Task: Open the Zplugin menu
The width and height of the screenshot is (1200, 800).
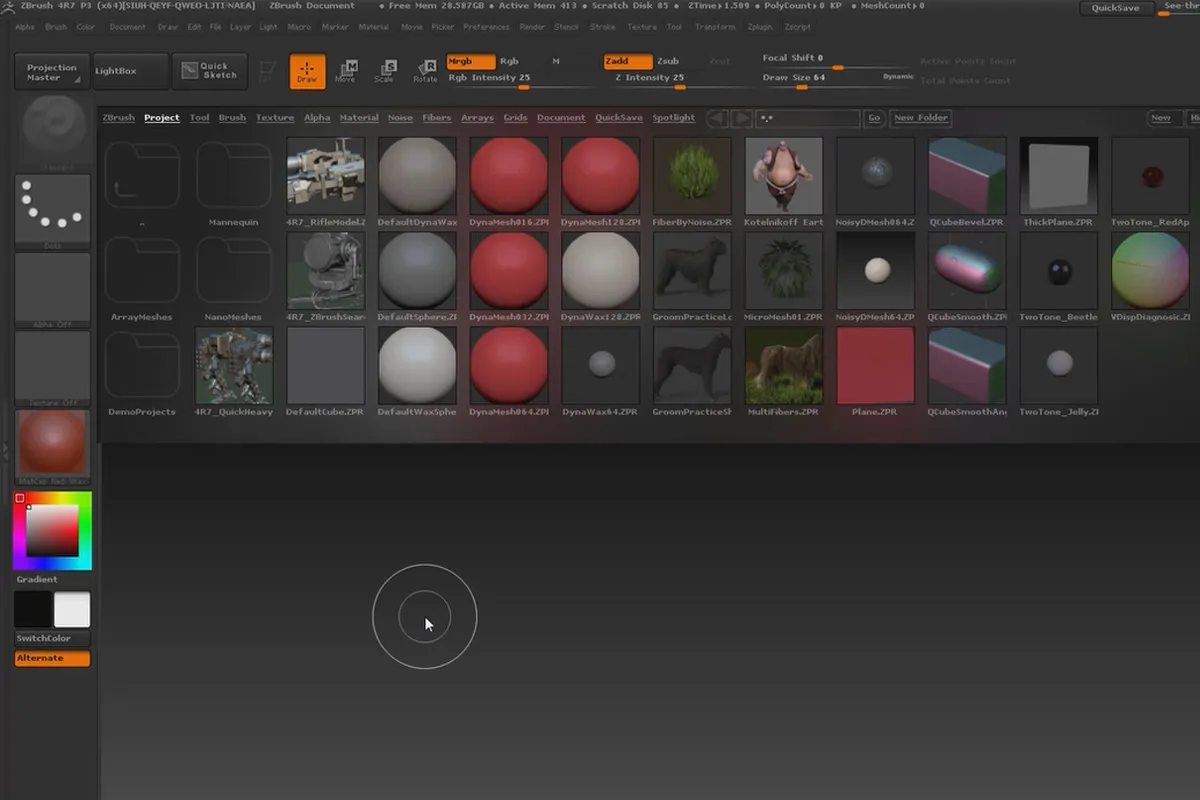Action: pos(760,27)
